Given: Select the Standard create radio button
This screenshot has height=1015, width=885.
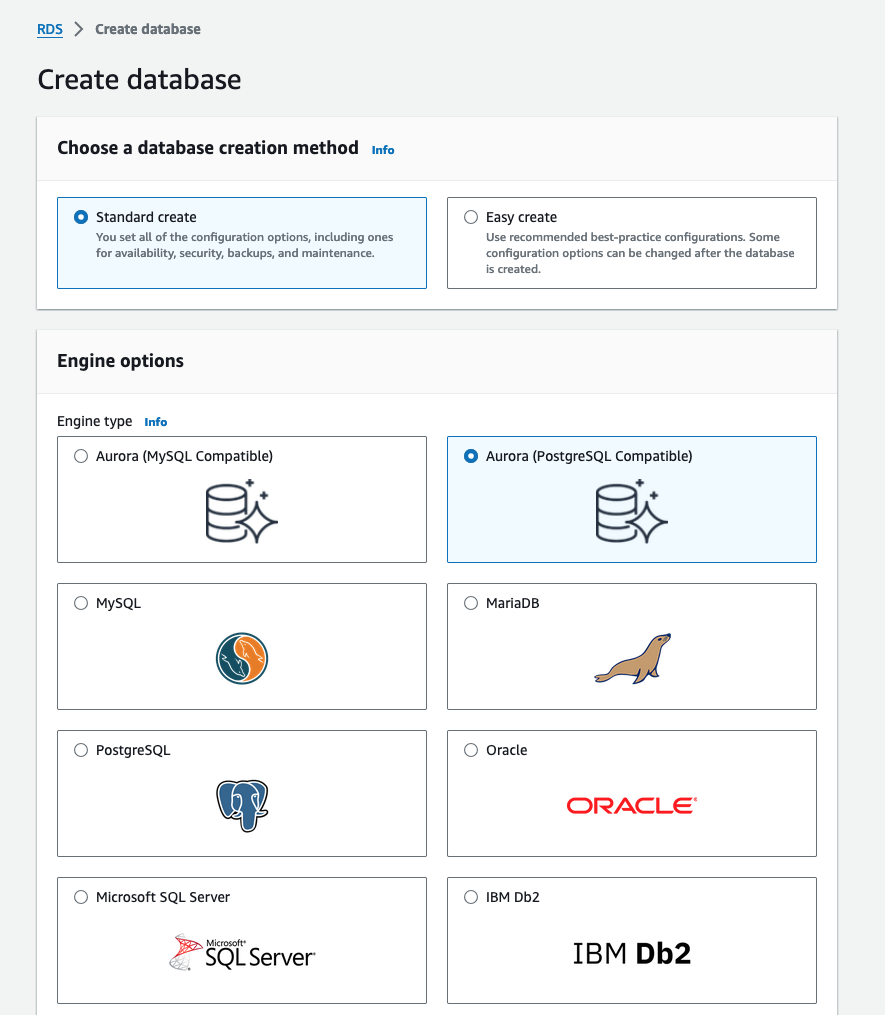Looking at the screenshot, I should point(81,217).
